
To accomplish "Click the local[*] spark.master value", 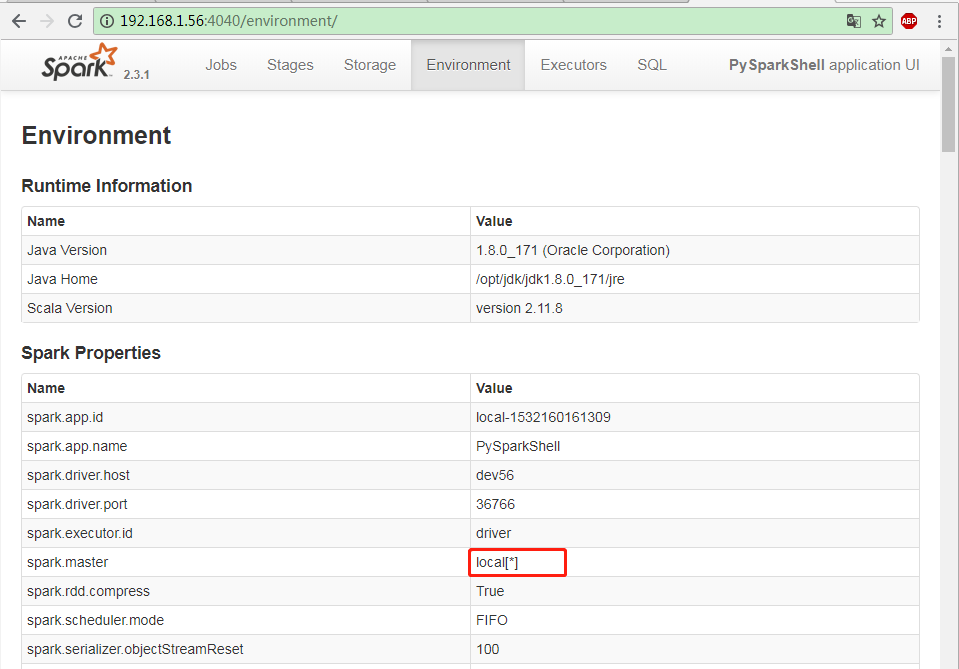I will [x=497, y=563].
